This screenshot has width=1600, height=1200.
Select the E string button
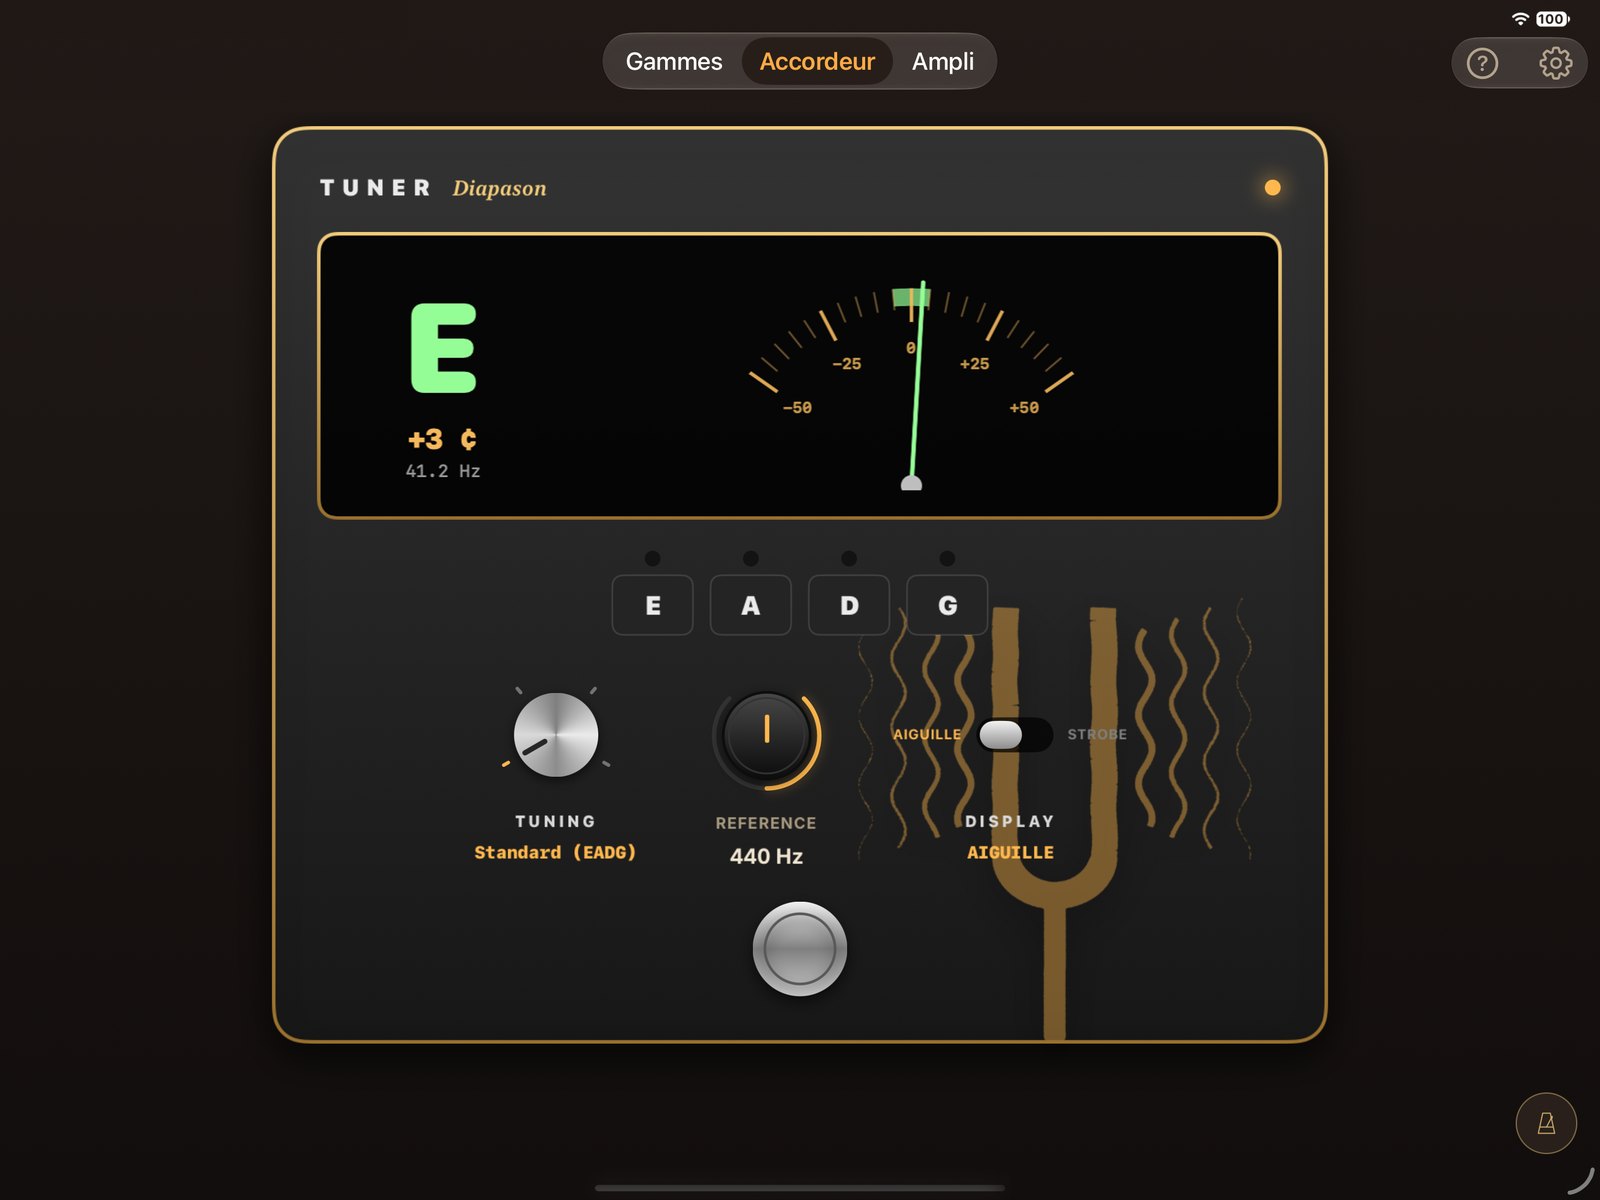click(652, 605)
